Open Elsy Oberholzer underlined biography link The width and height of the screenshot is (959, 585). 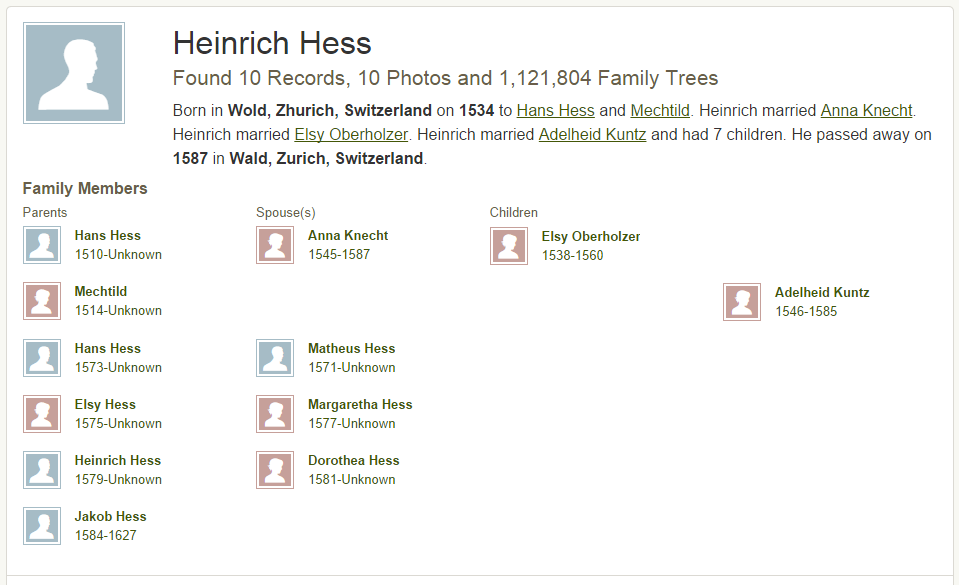tap(351, 135)
